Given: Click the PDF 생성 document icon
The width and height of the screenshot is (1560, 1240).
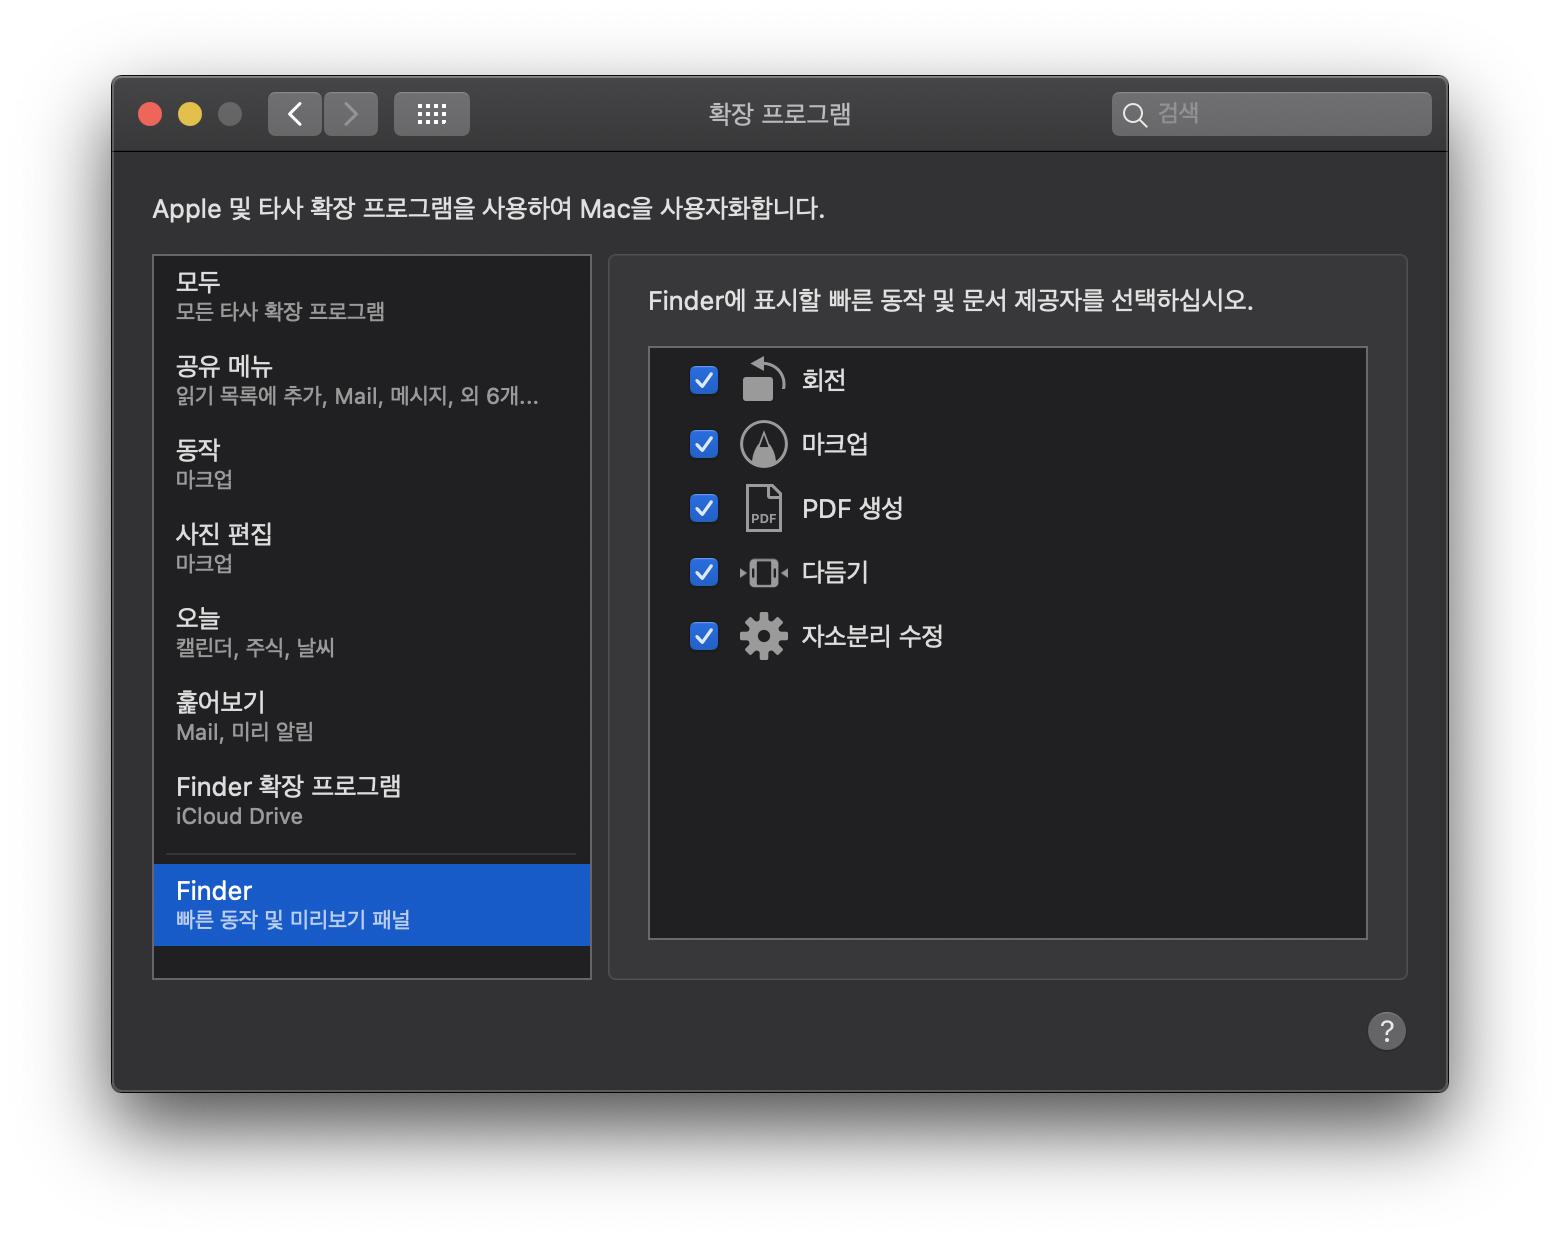Looking at the screenshot, I should pos(763,508).
